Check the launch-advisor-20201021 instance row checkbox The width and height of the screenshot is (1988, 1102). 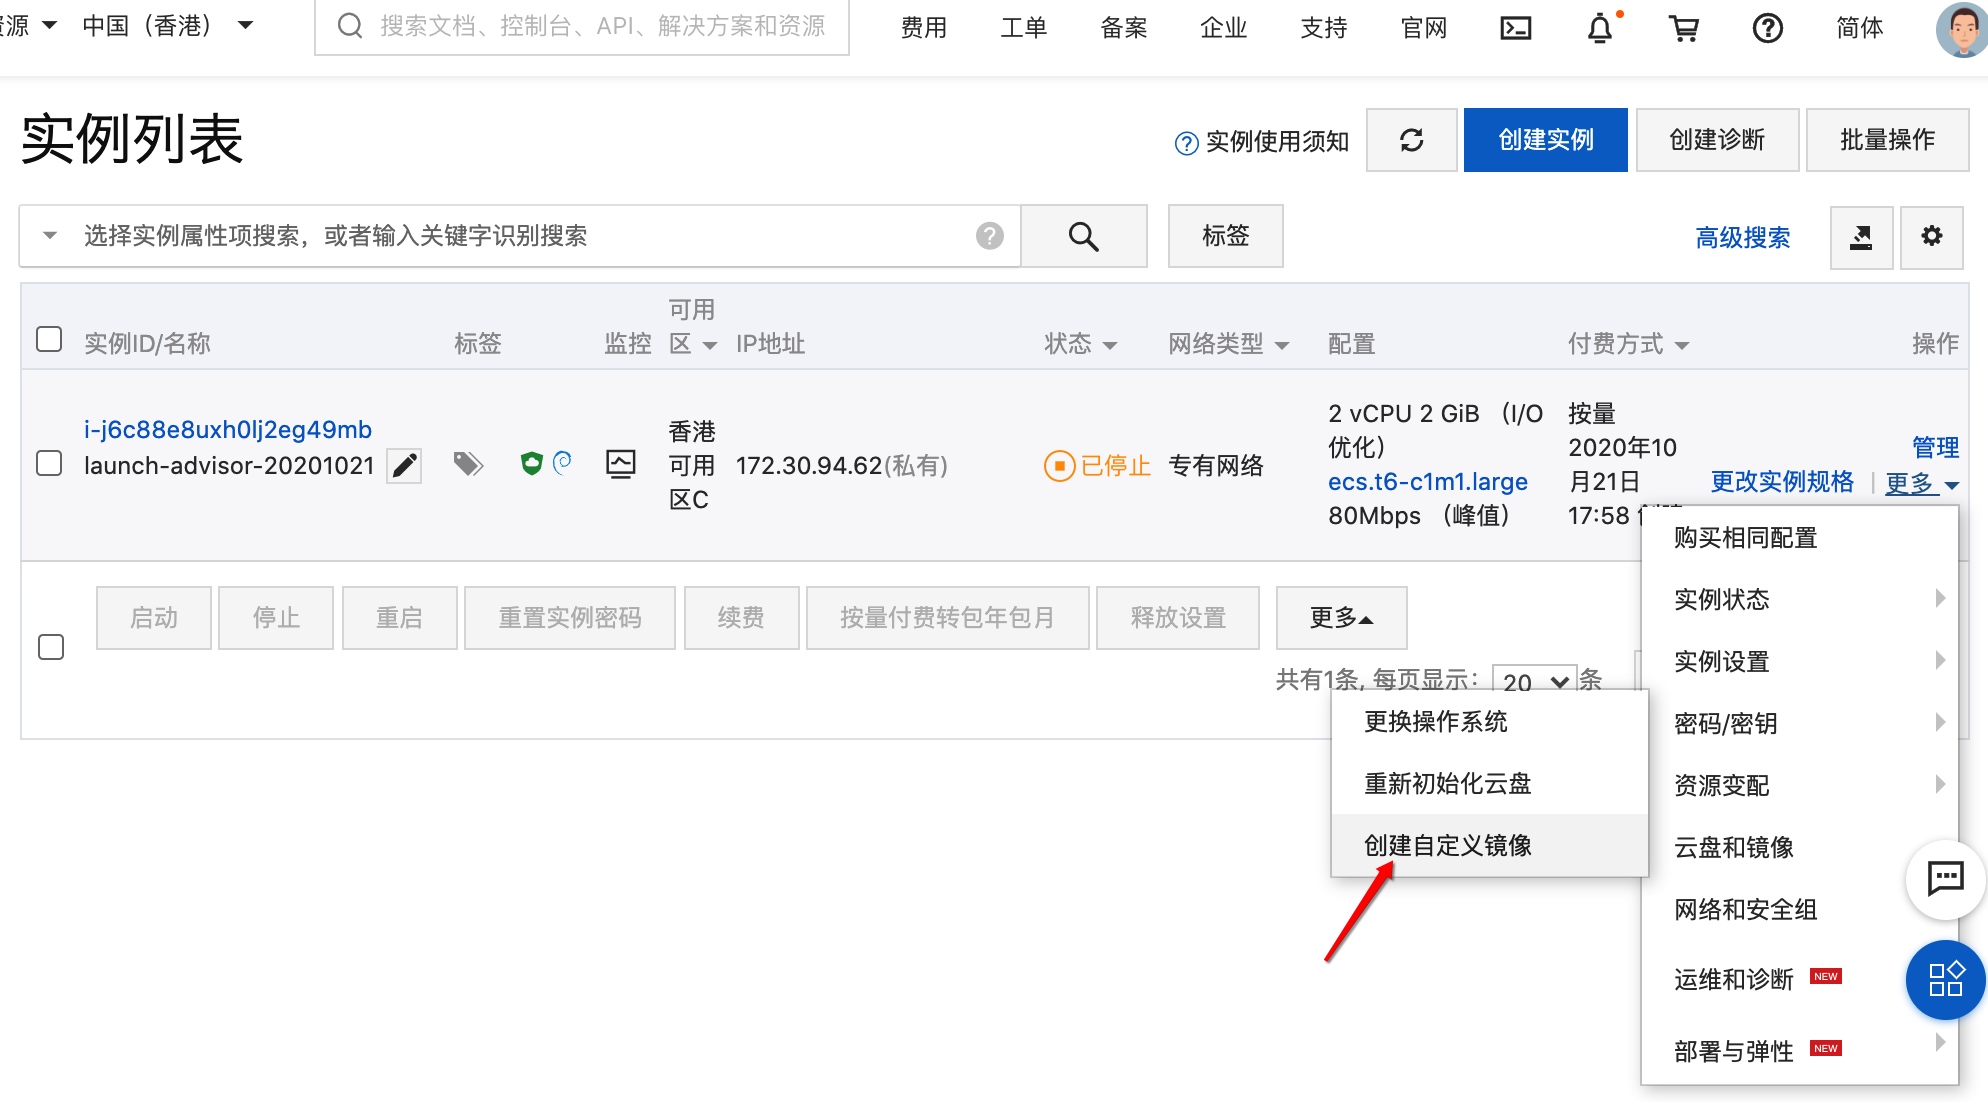point(49,464)
